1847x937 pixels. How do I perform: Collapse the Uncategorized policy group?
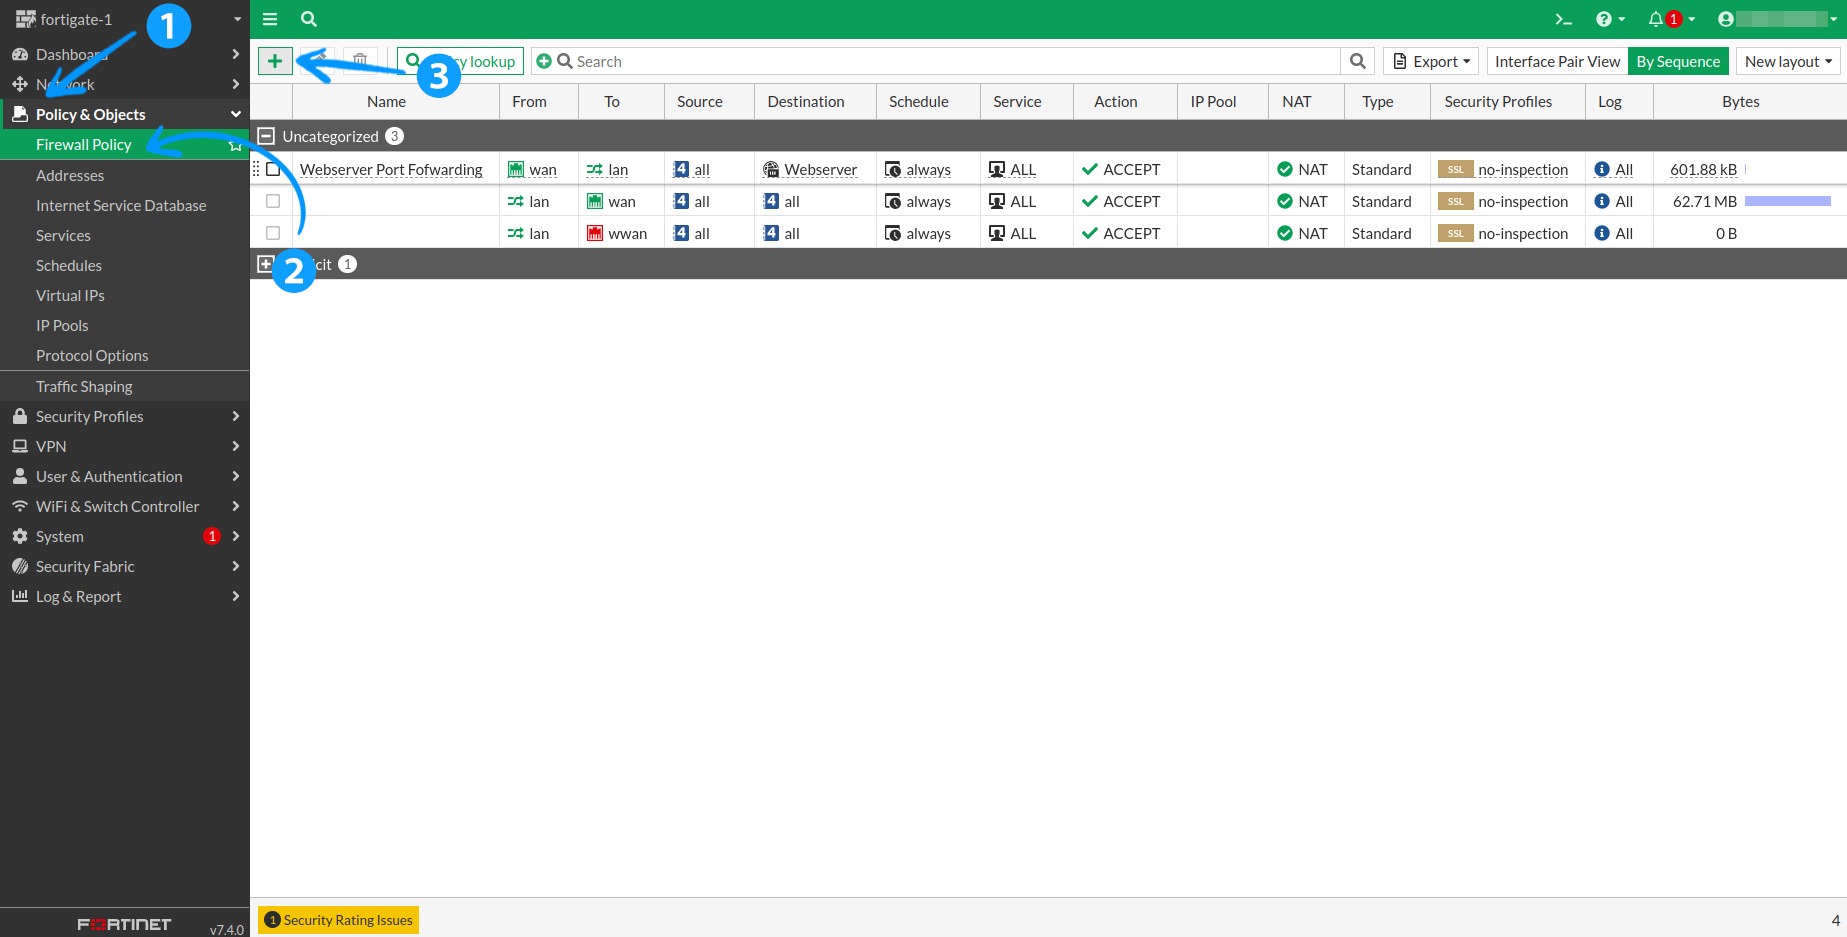pyautogui.click(x=266, y=136)
